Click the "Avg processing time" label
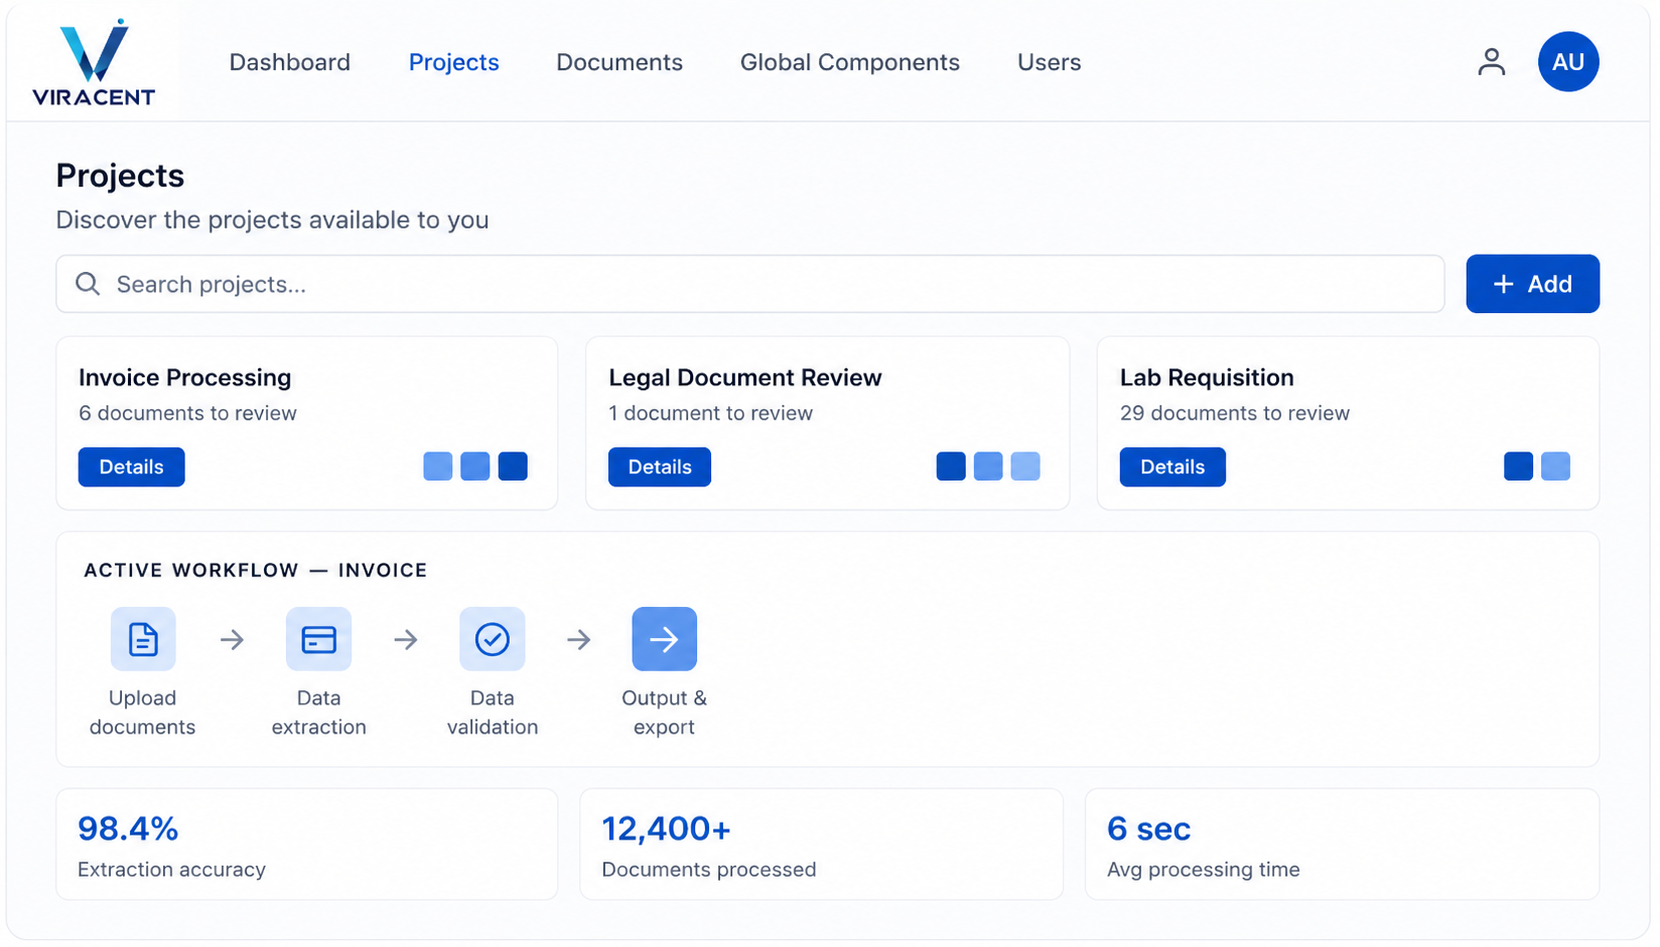This screenshot has height=947, width=1660. pos(1204,869)
